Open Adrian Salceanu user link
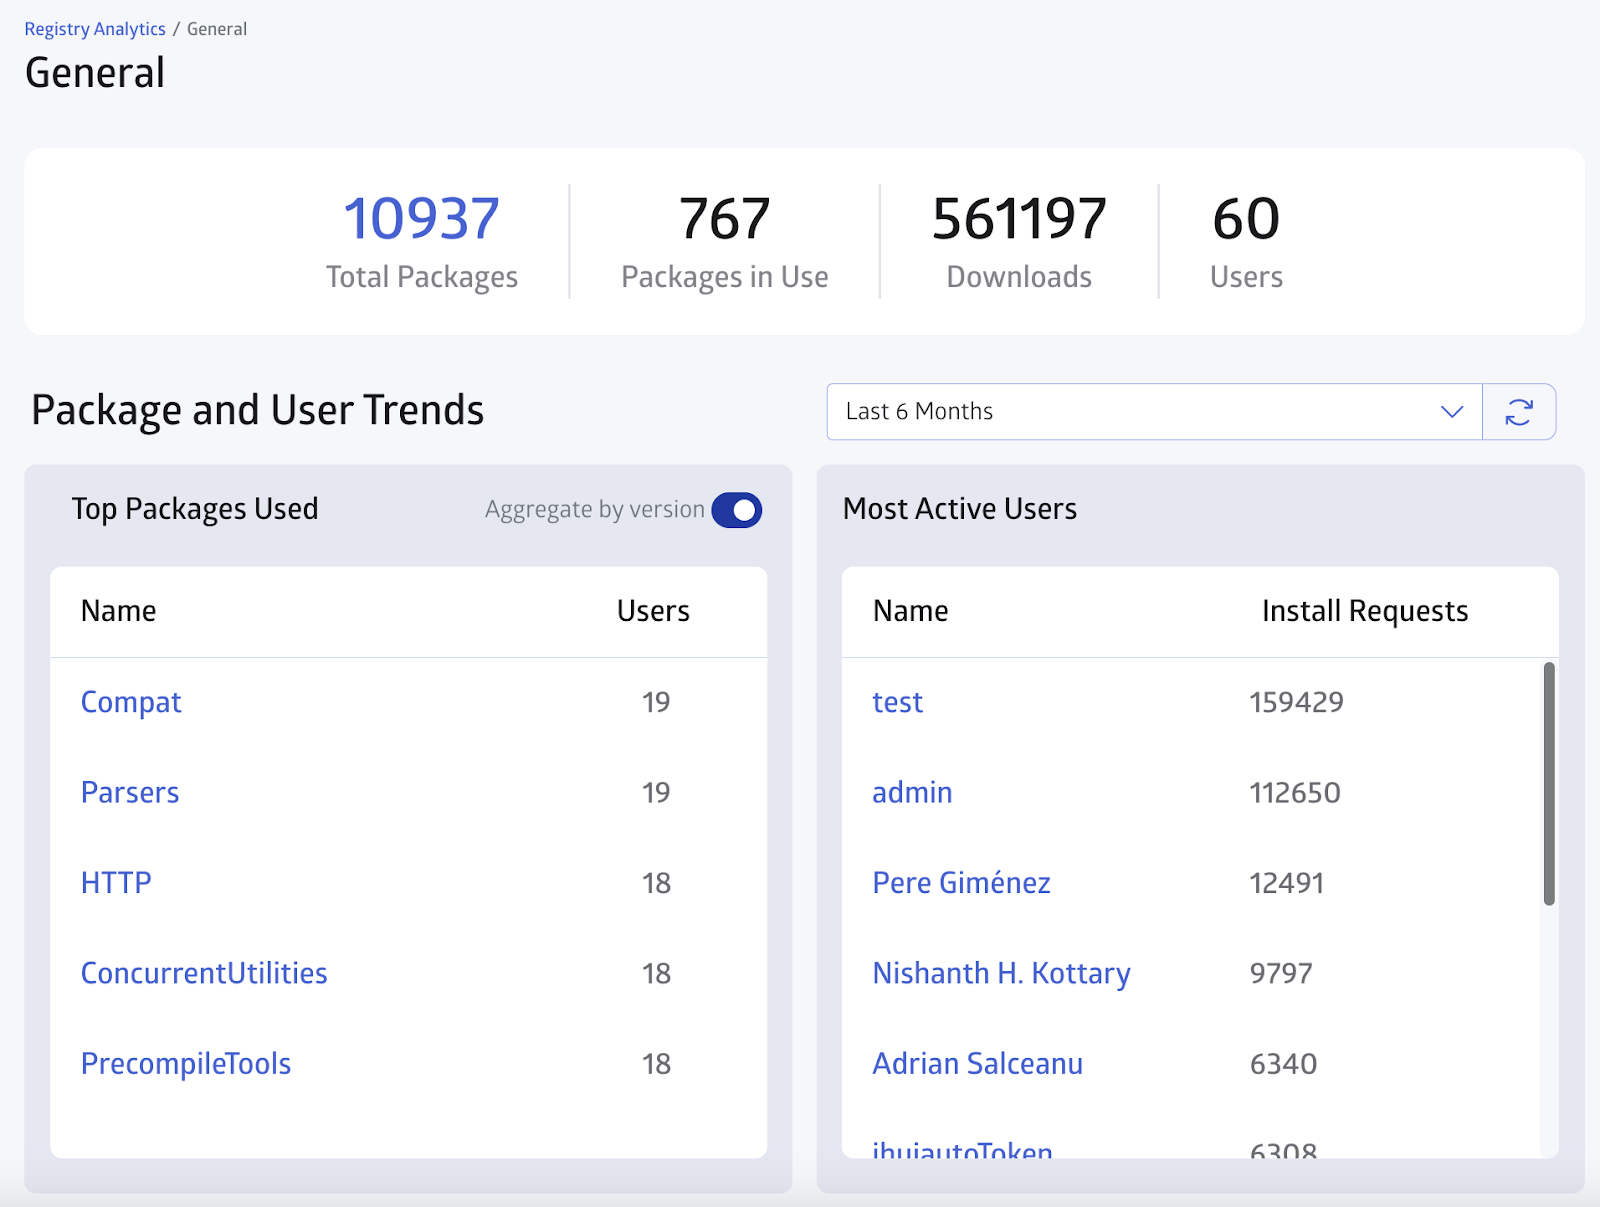Screen dimensions: 1600x1207 (978, 1064)
